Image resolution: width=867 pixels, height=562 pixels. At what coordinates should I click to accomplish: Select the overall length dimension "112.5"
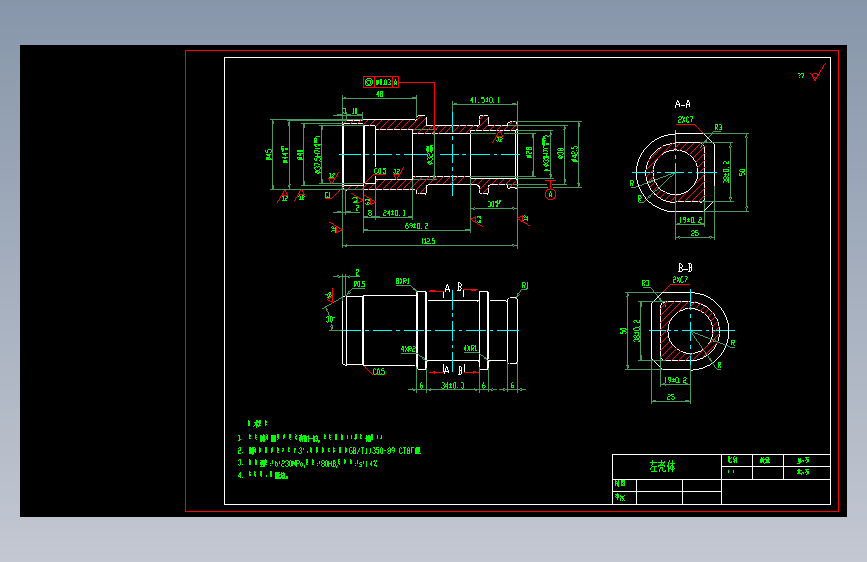428,241
